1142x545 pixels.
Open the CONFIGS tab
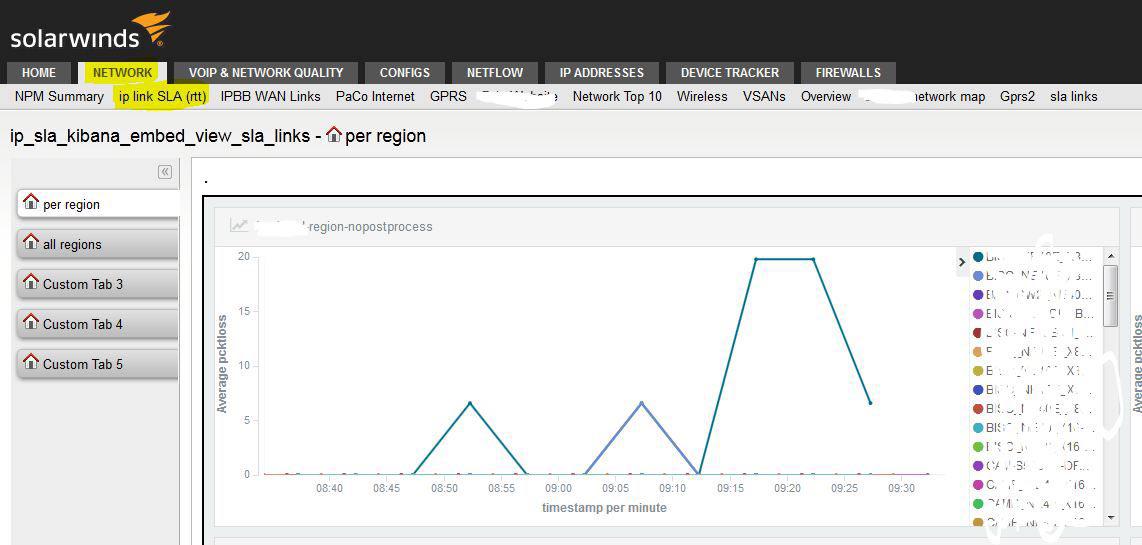pyautogui.click(x=405, y=73)
